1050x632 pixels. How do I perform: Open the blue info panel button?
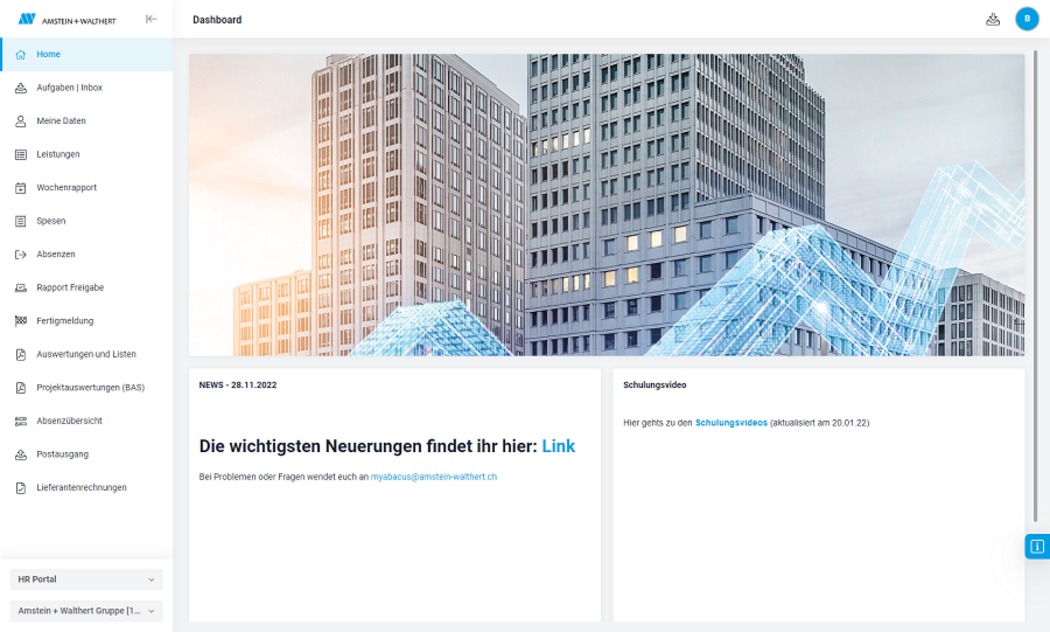1037,546
